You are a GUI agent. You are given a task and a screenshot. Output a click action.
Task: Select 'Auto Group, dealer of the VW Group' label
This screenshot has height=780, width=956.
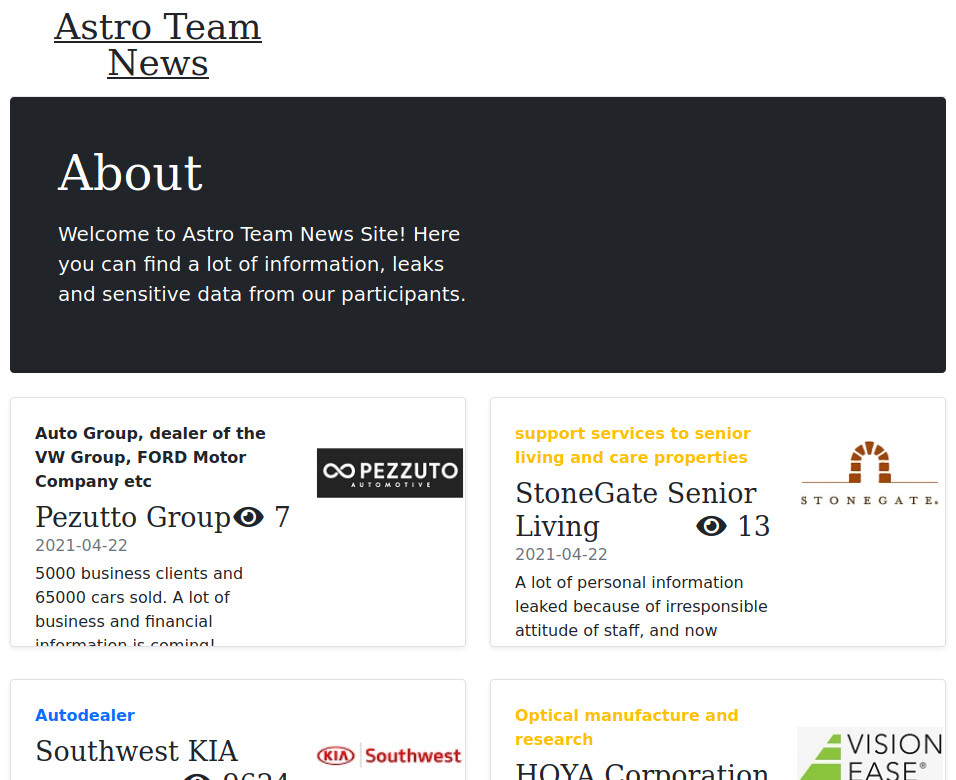click(x=150, y=457)
